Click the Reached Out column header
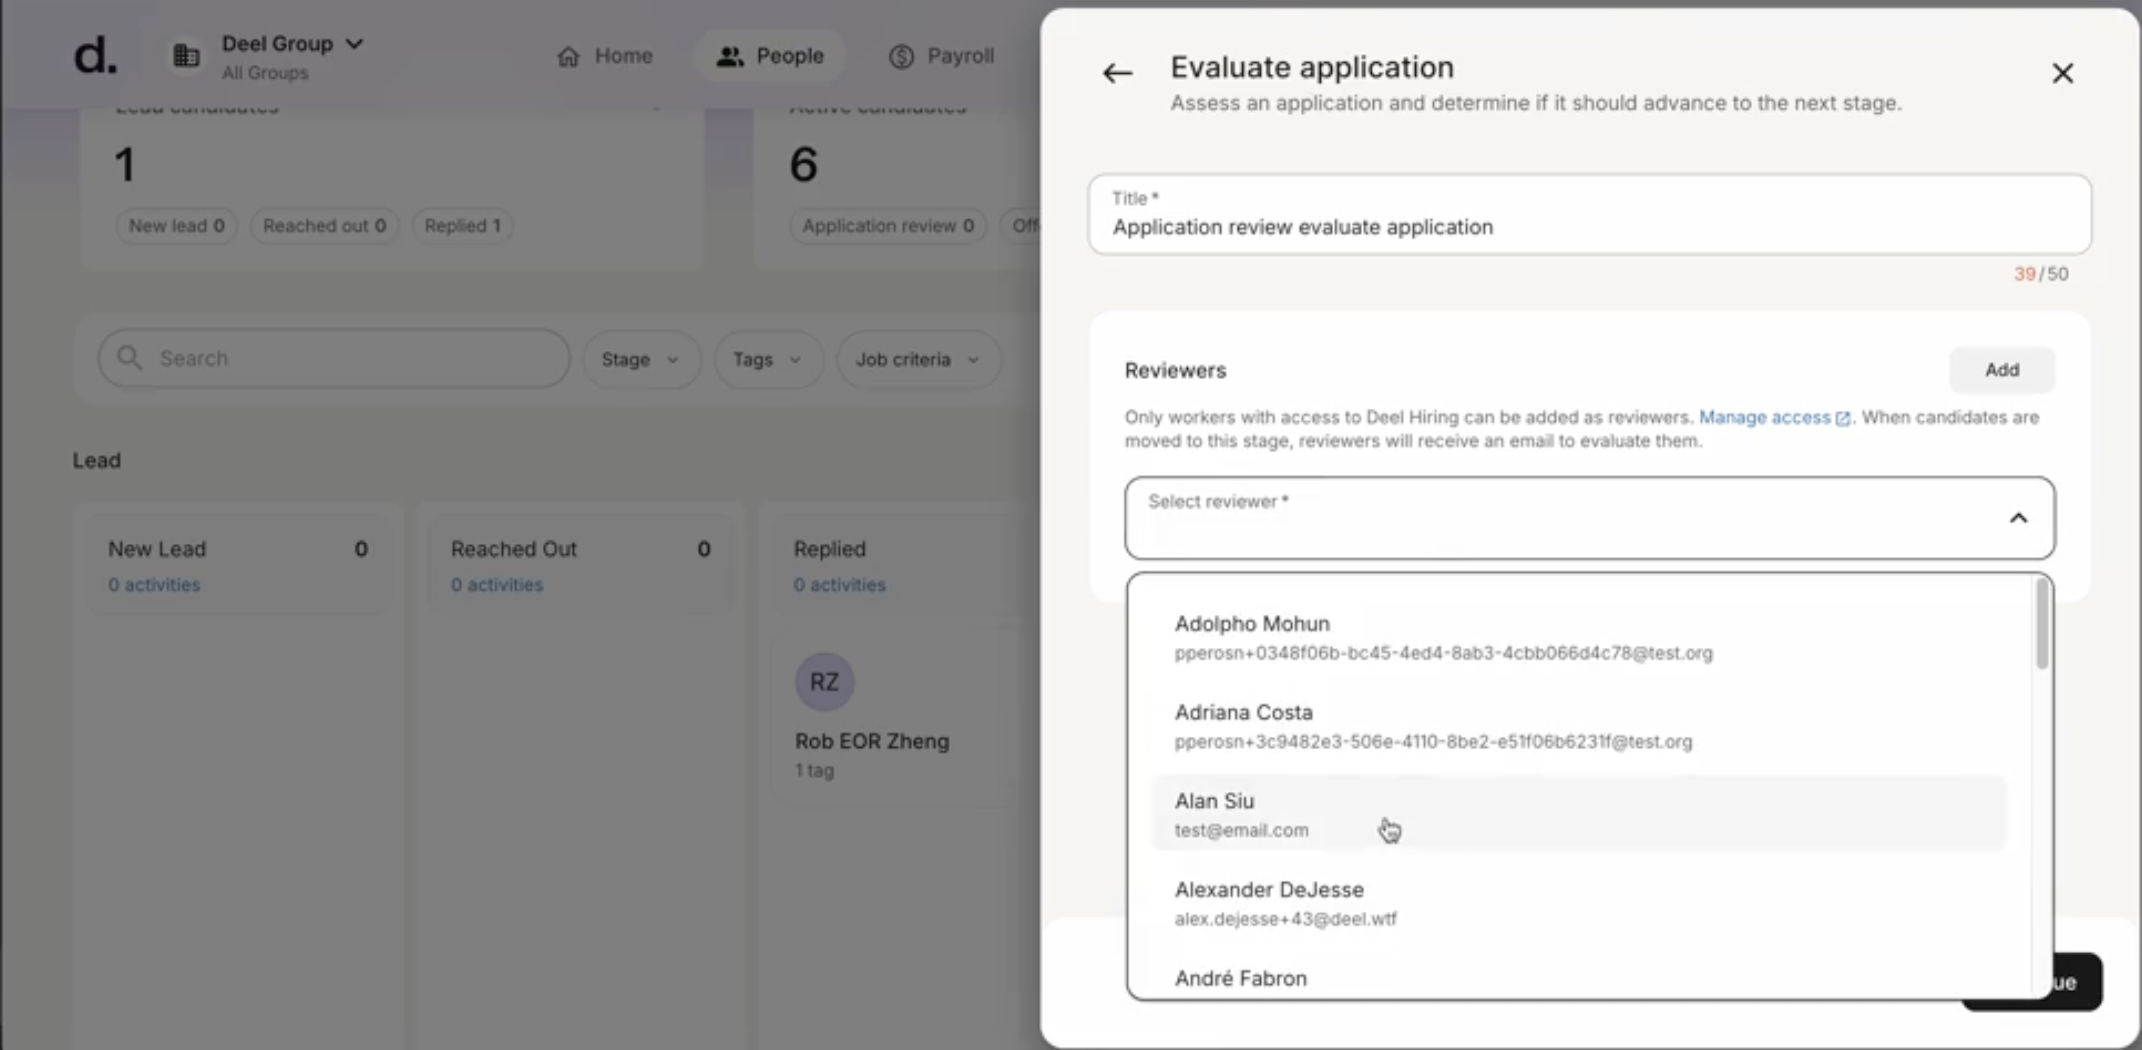This screenshot has width=2142, height=1050. click(514, 549)
